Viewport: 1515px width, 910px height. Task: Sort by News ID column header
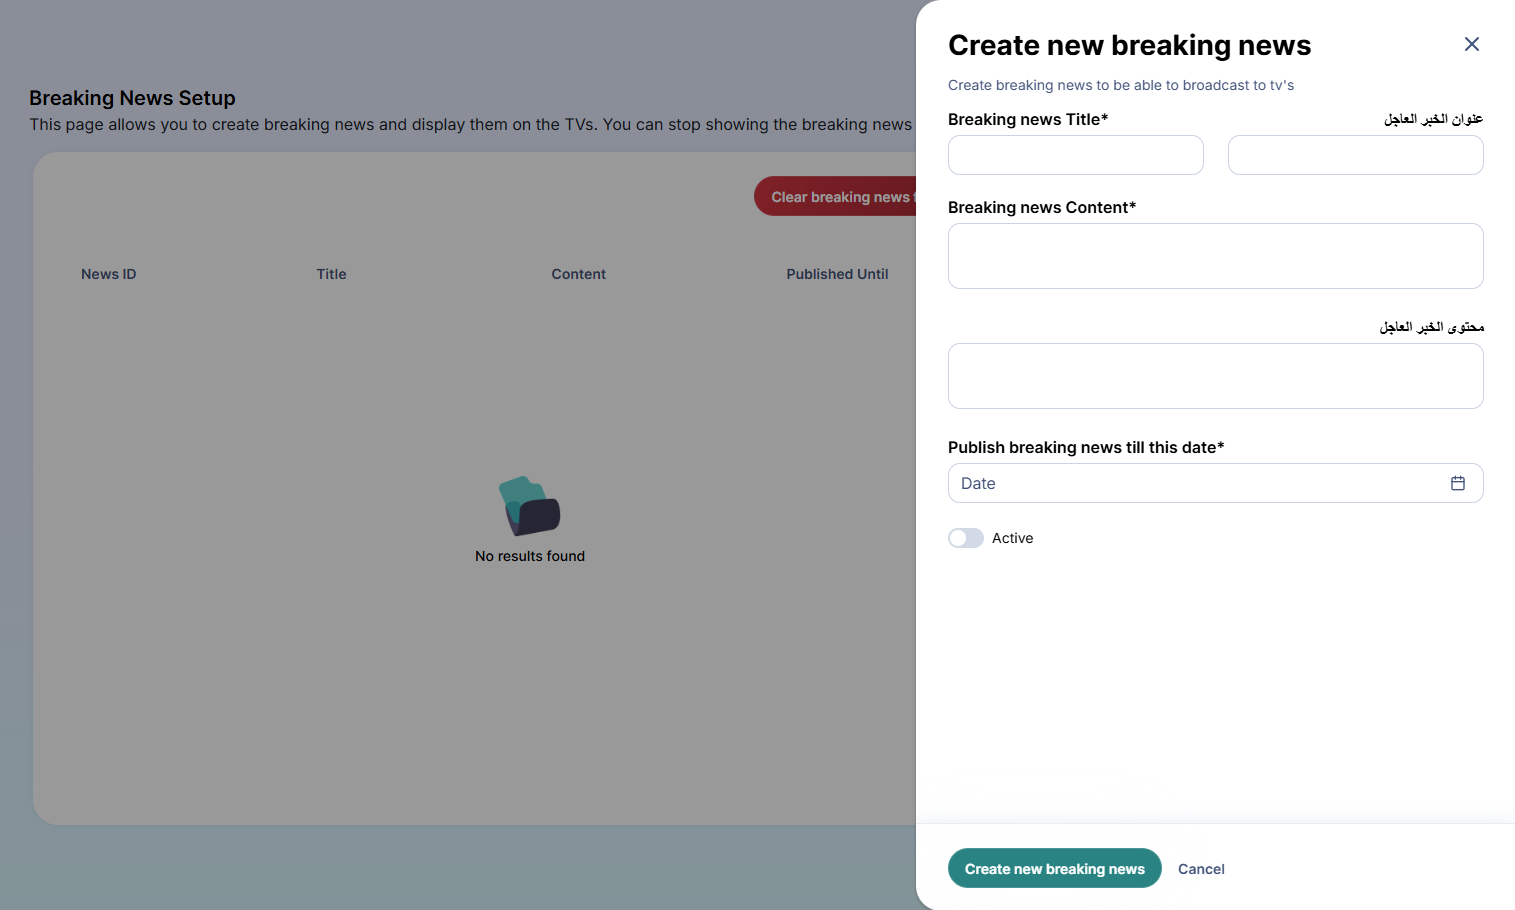(108, 274)
